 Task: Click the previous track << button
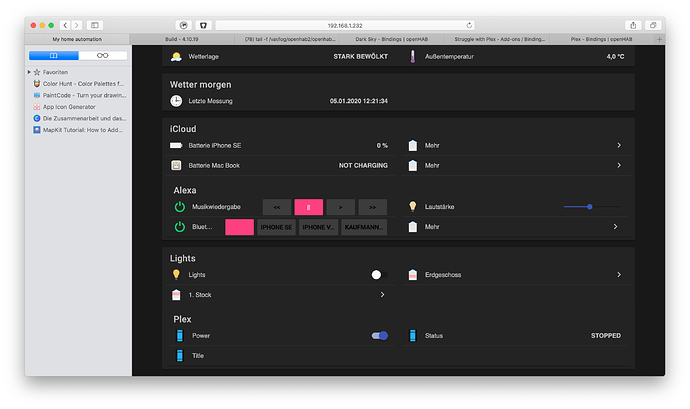pos(277,207)
